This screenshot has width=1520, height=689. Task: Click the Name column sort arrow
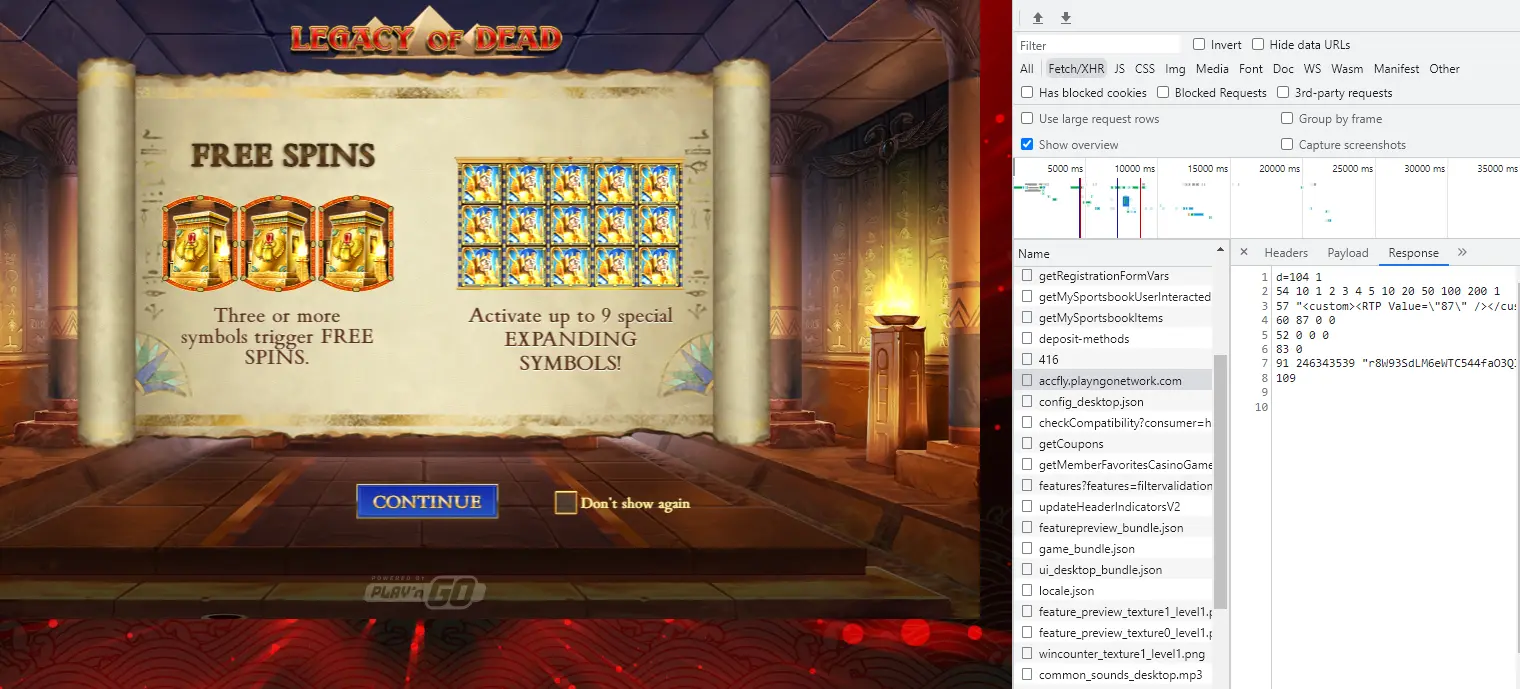coord(1220,248)
